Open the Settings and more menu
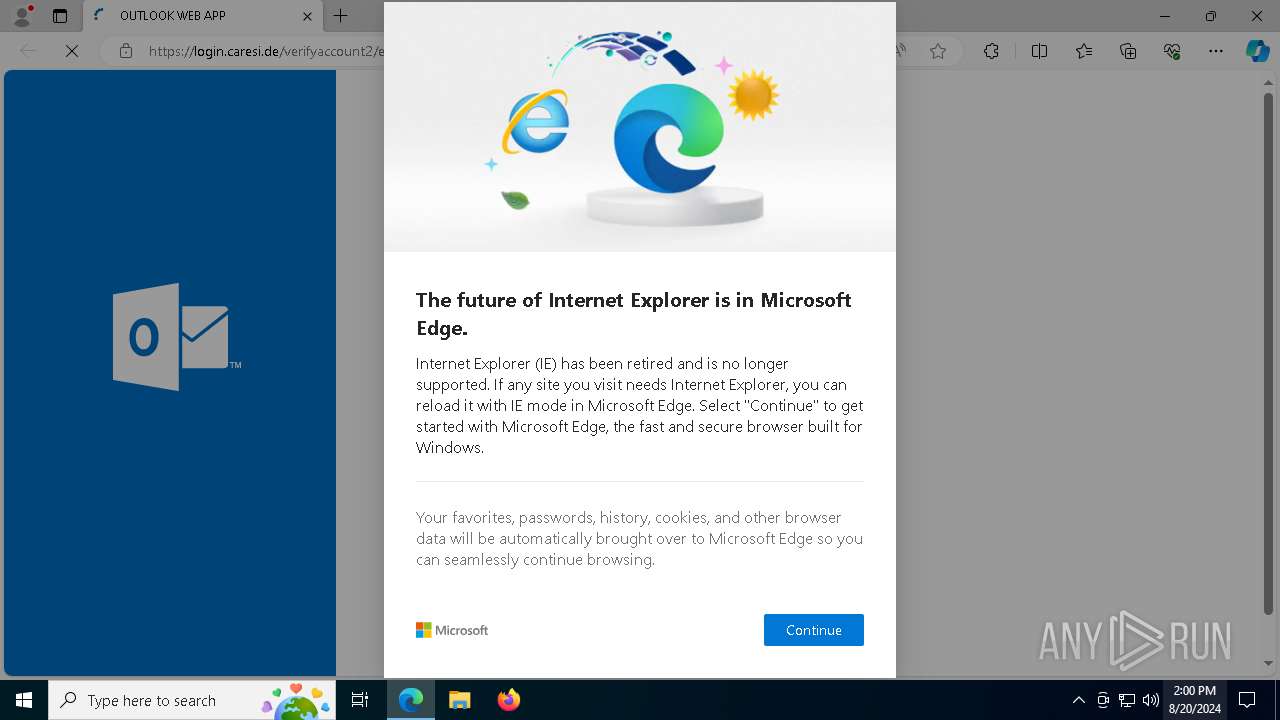This screenshot has width=1280, height=720. point(1216,51)
